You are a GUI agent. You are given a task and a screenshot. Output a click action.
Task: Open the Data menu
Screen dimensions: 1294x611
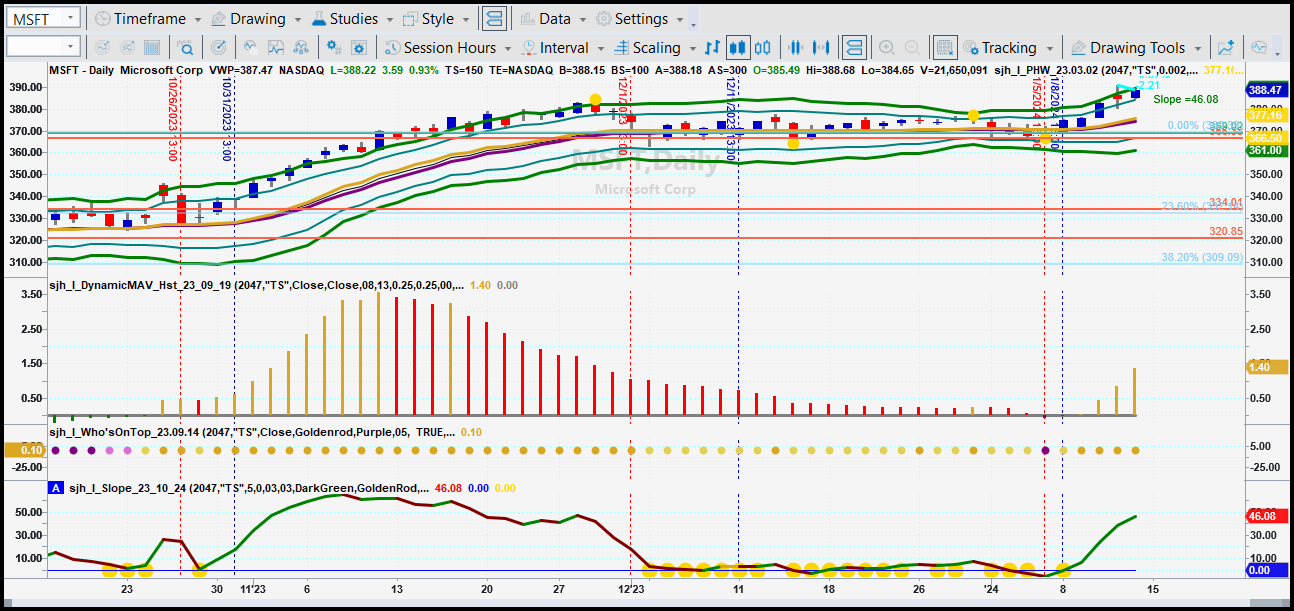pyautogui.click(x=553, y=18)
